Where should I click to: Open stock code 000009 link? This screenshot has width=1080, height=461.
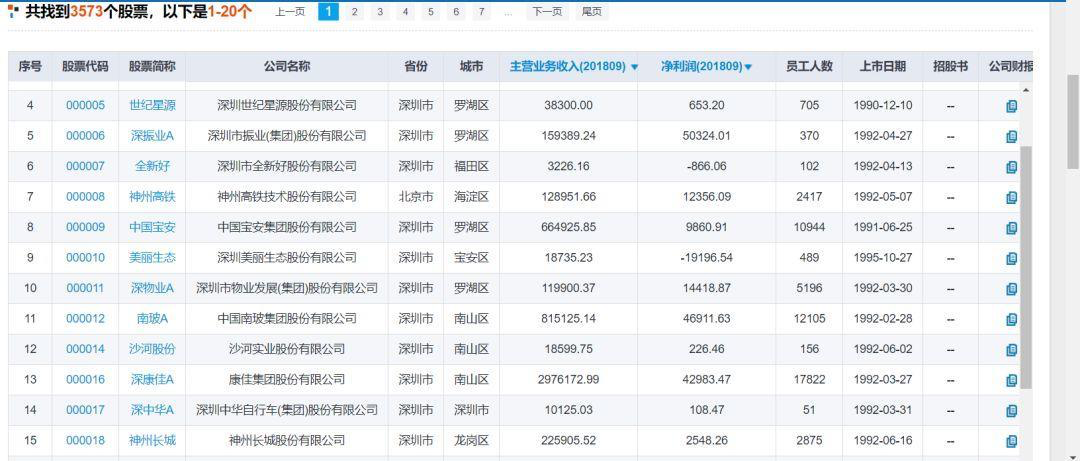(x=85, y=227)
